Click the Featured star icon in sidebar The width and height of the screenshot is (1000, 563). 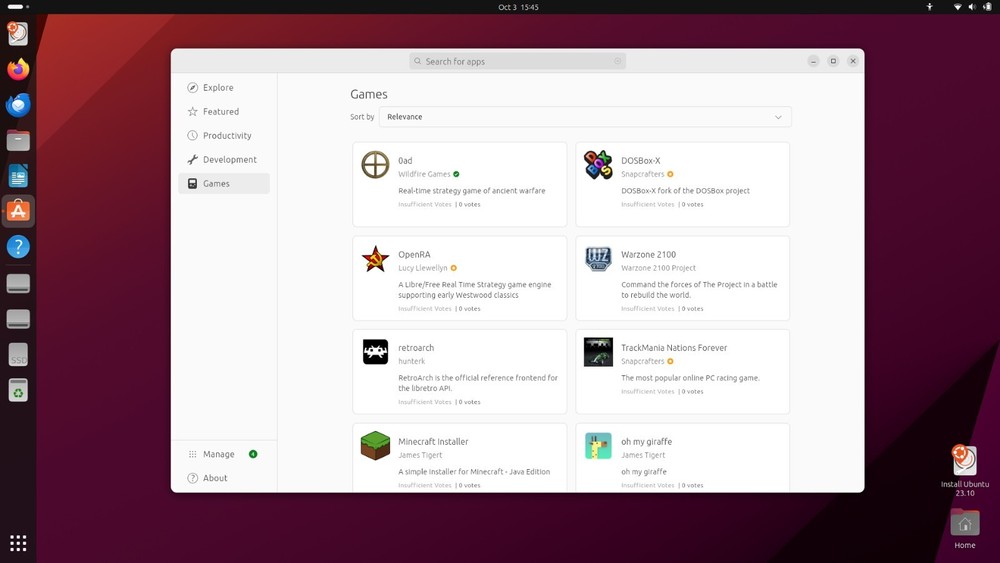point(193,112)
